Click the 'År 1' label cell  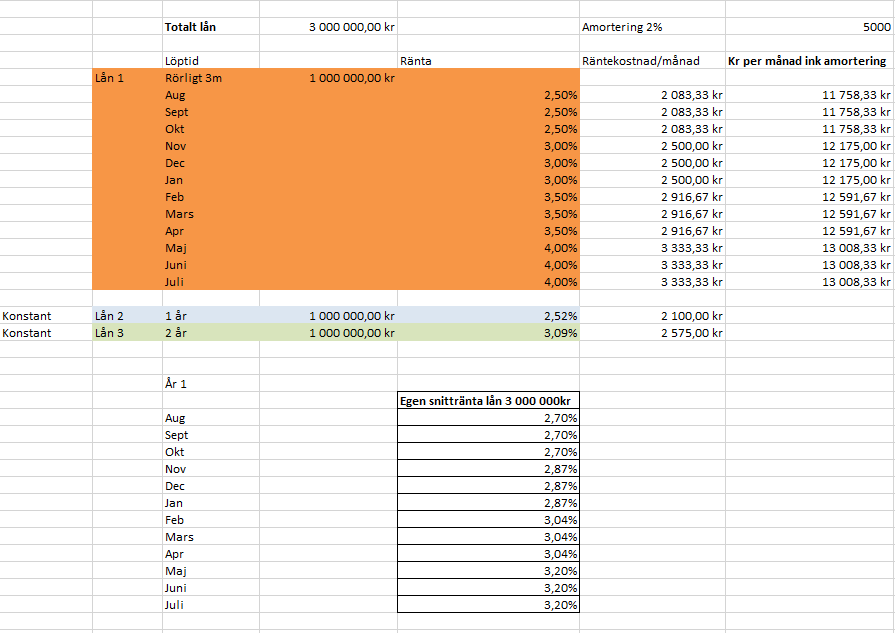[x=176, y=384]
